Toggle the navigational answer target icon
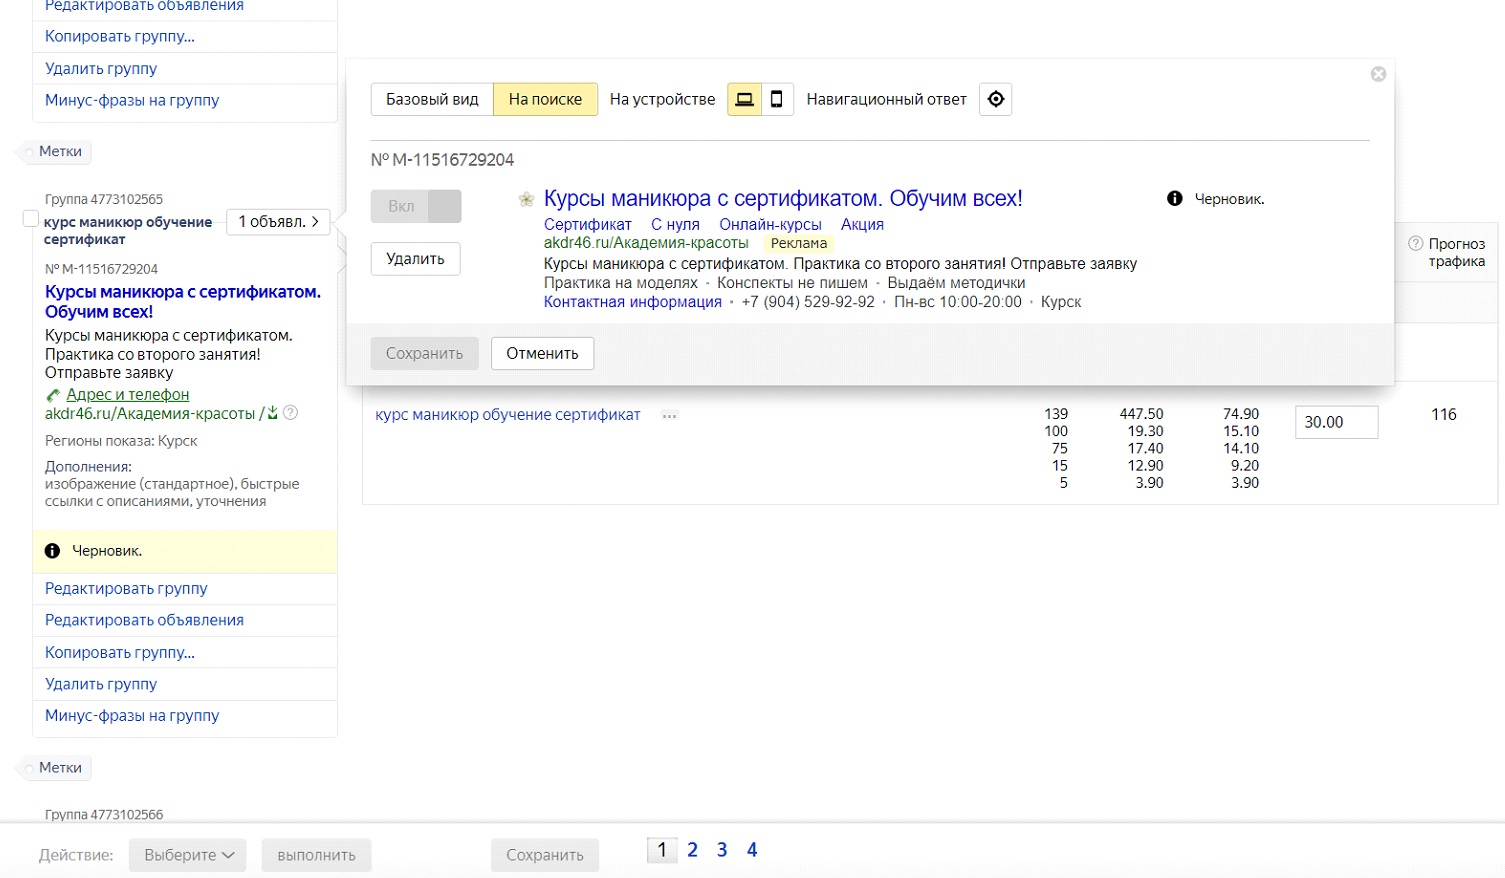The height and width of the screenshot is (878, 1505). (x=995, y=99)
